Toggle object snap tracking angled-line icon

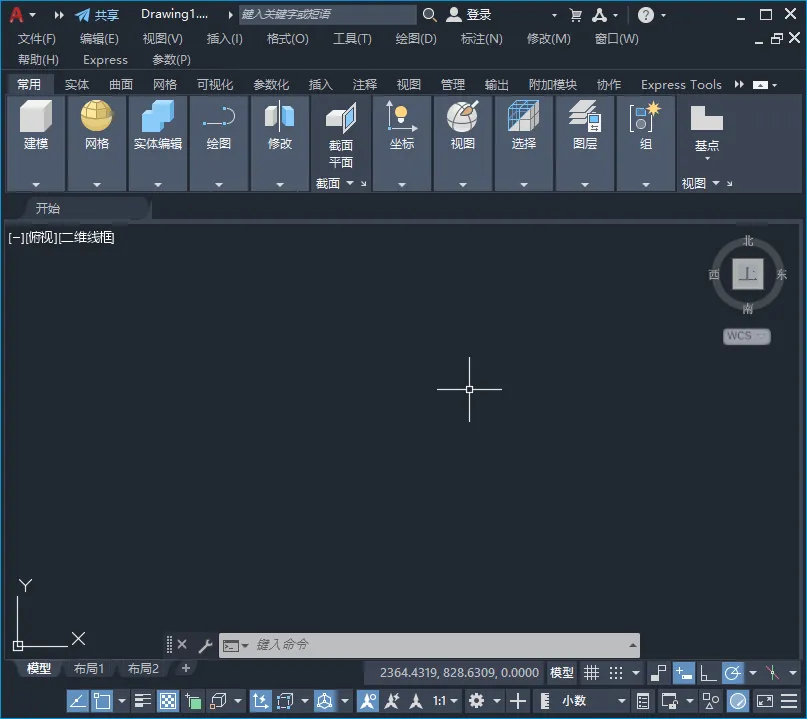tap(78, 701)
